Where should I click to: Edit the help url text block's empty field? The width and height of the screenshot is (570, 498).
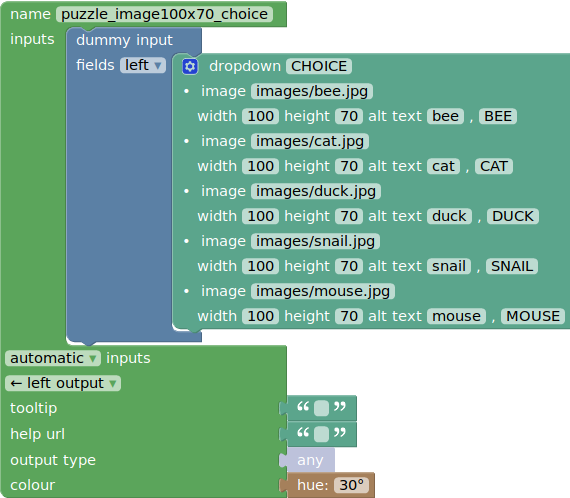pos(321,434)
